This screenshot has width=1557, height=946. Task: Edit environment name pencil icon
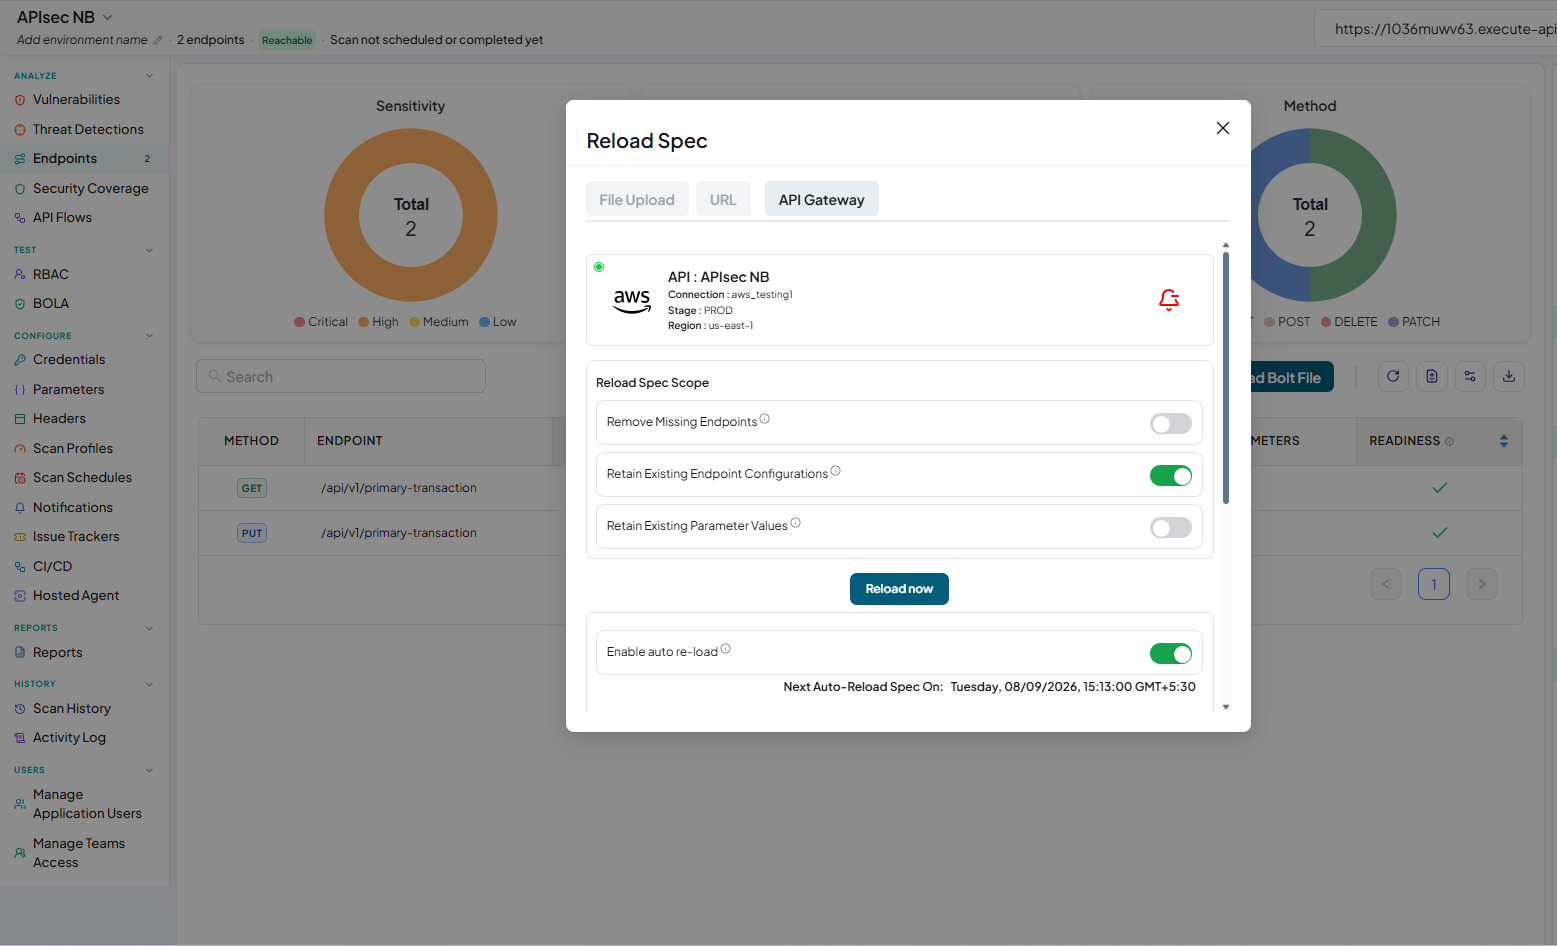click(157, 40)
